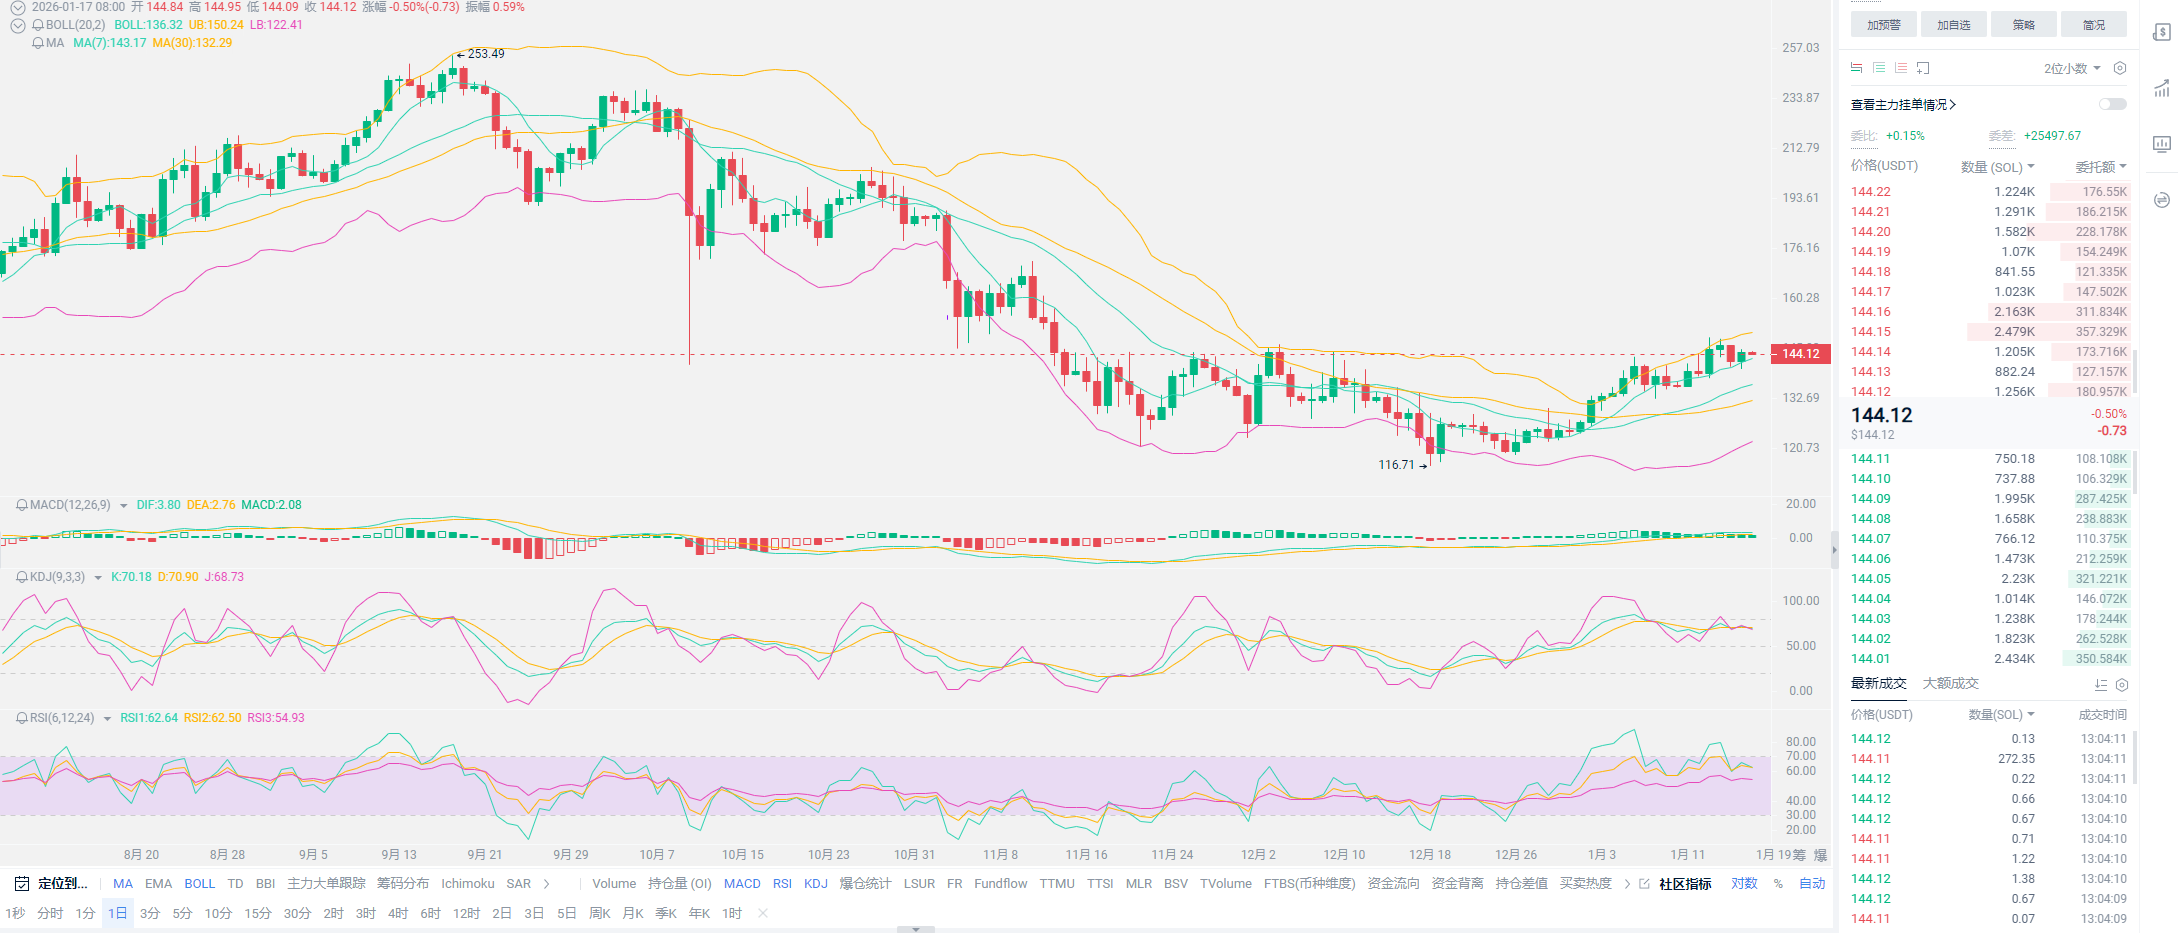Click the swap arrows sidebar icon
This screenshot has height=933, width=2181.
tap(2161, 200)
